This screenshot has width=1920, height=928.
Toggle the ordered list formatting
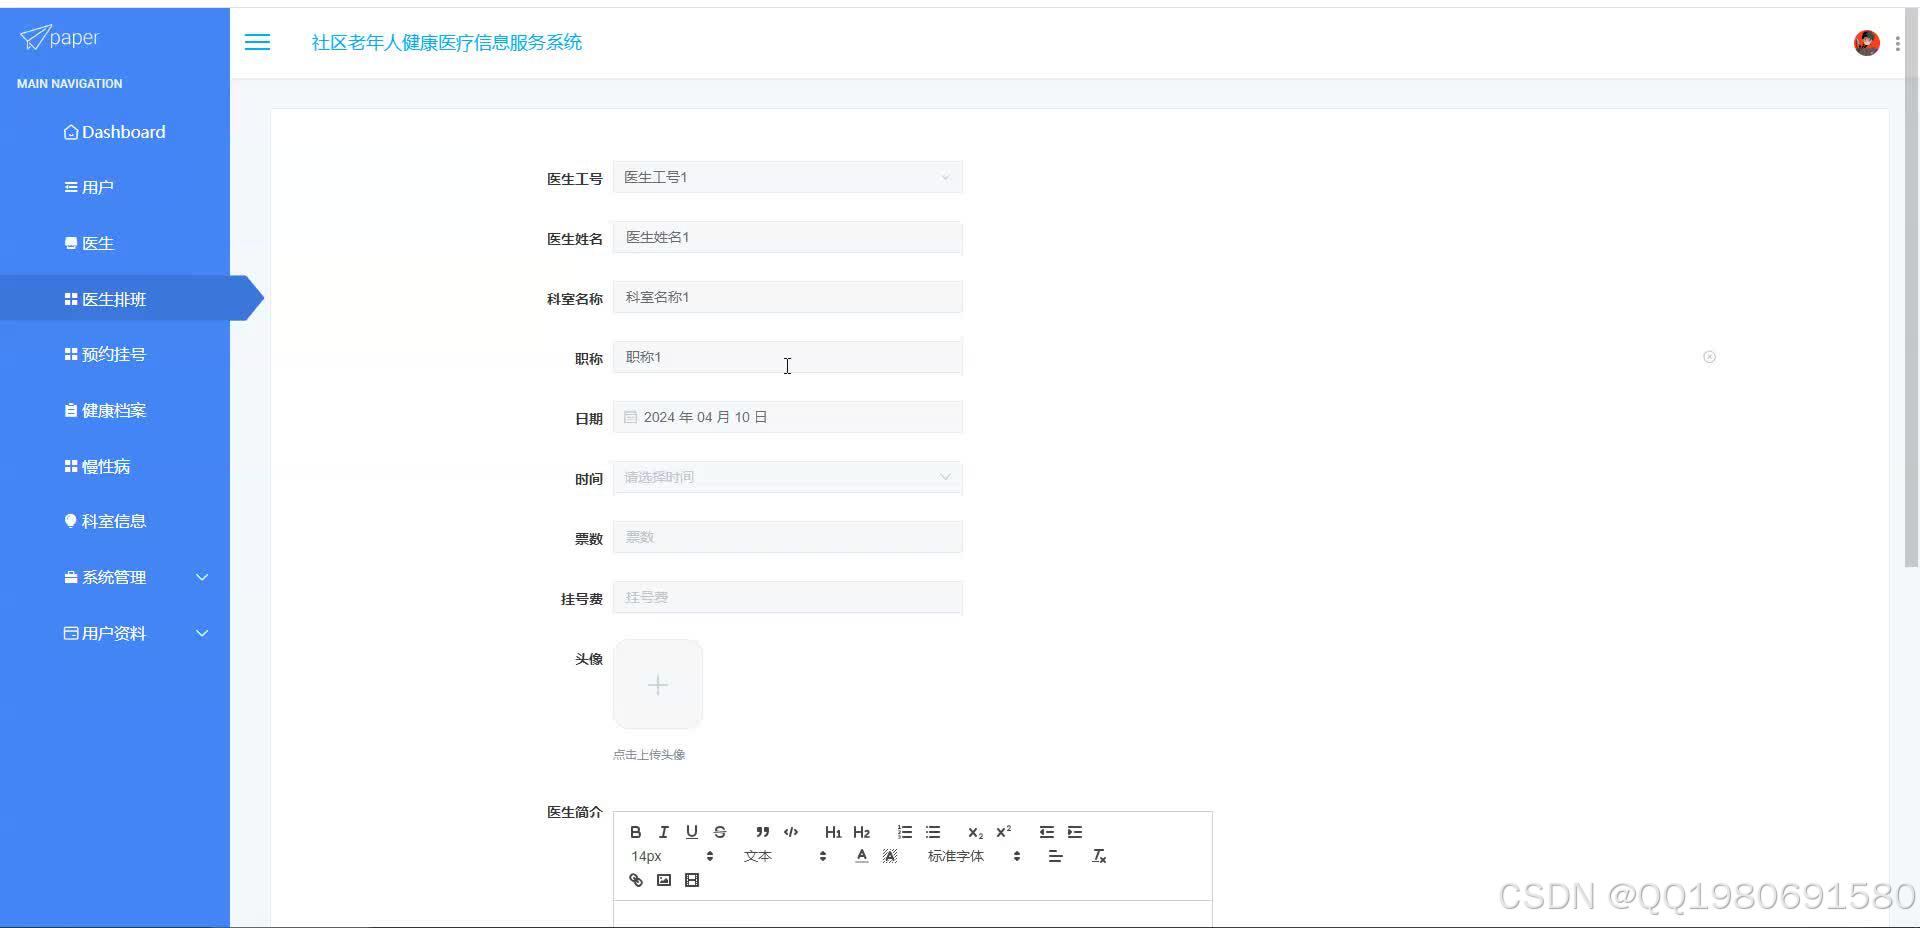click(904, 831)
